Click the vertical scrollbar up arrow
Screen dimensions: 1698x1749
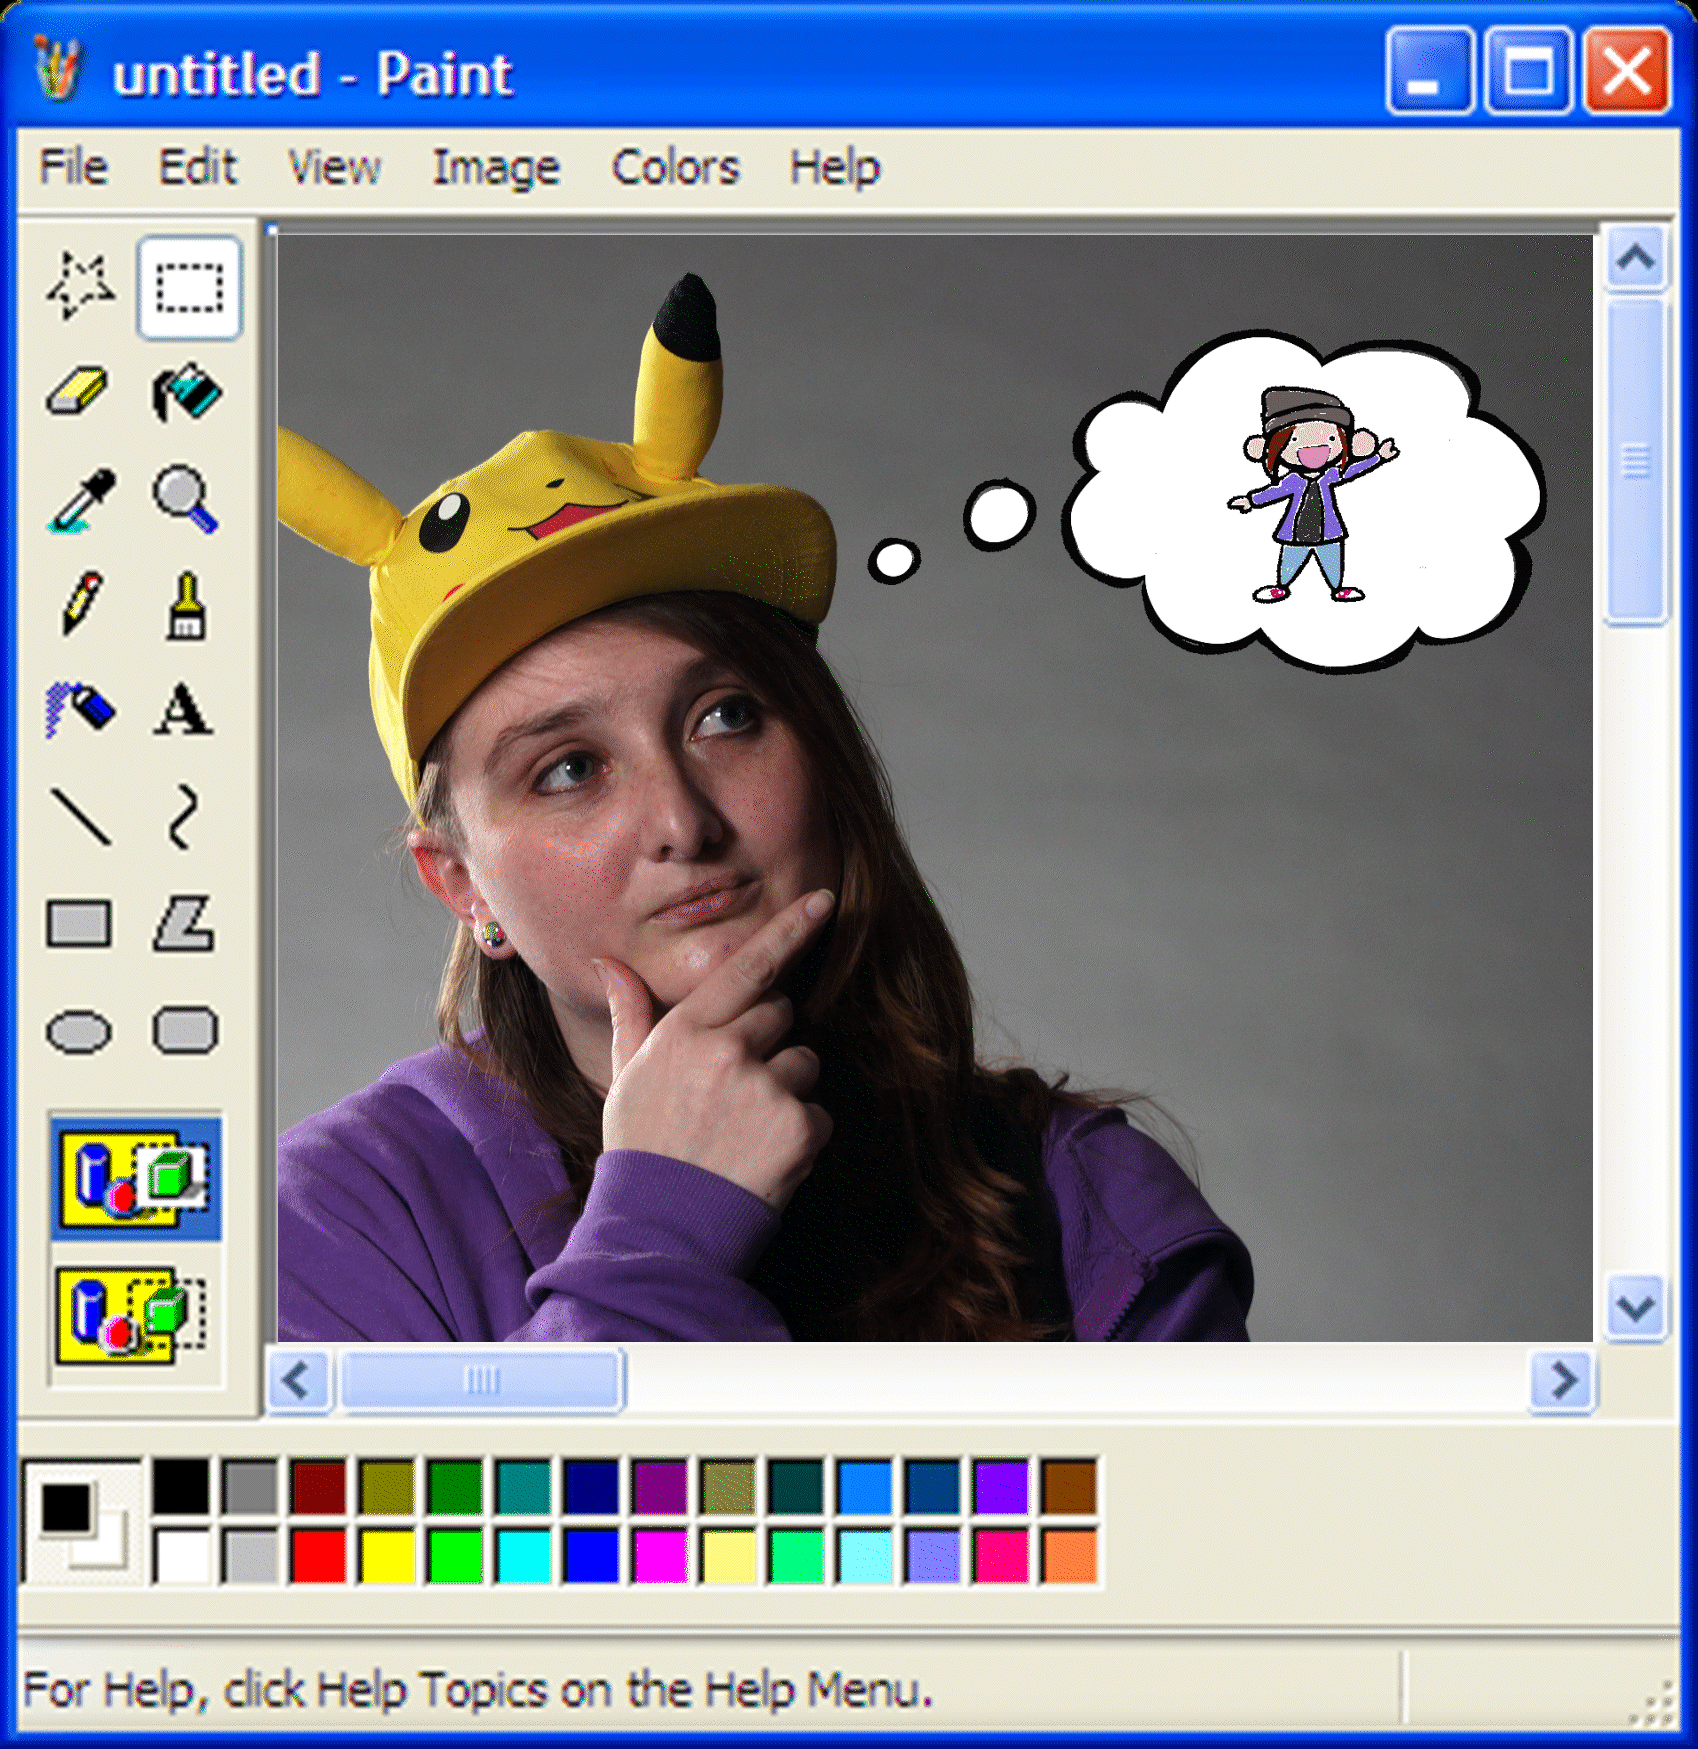pyautogui.click(x=1636, y=259)
